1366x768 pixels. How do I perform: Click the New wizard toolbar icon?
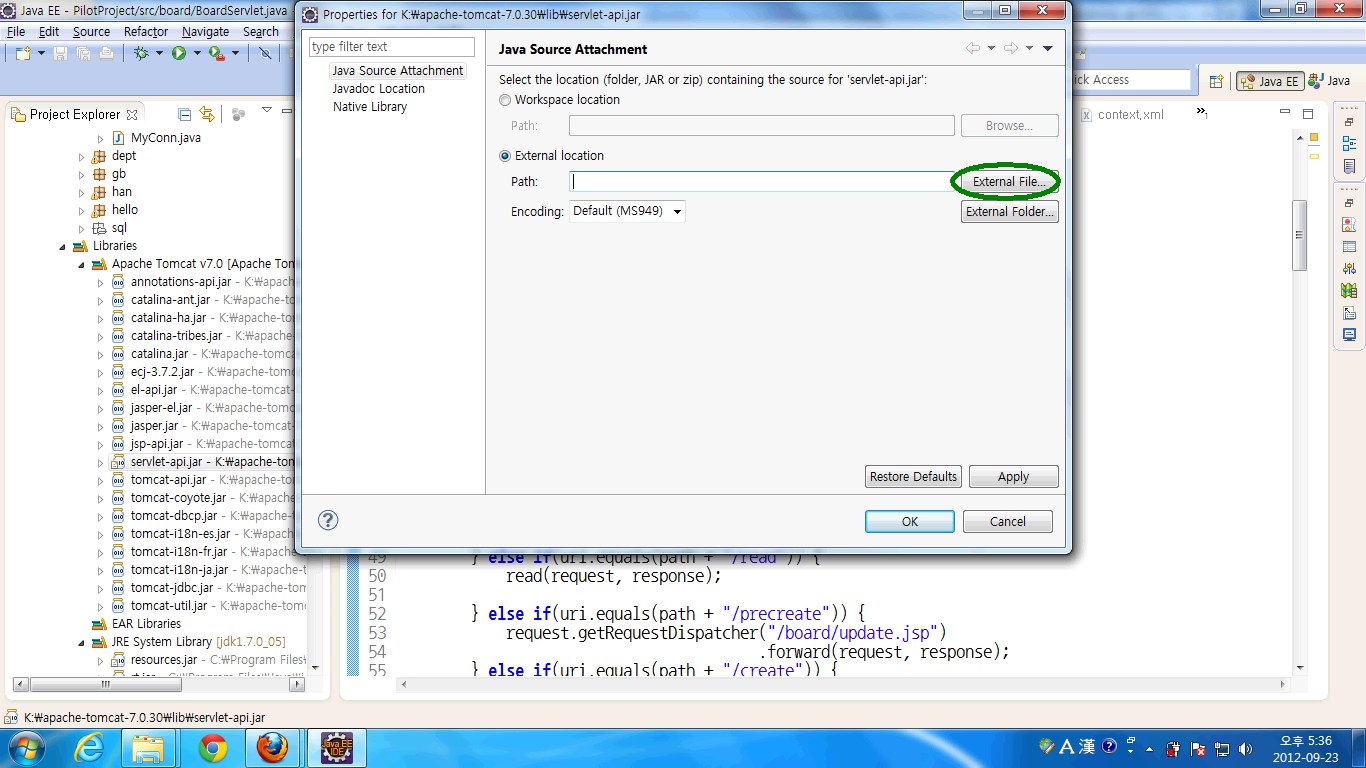(22, 53)
